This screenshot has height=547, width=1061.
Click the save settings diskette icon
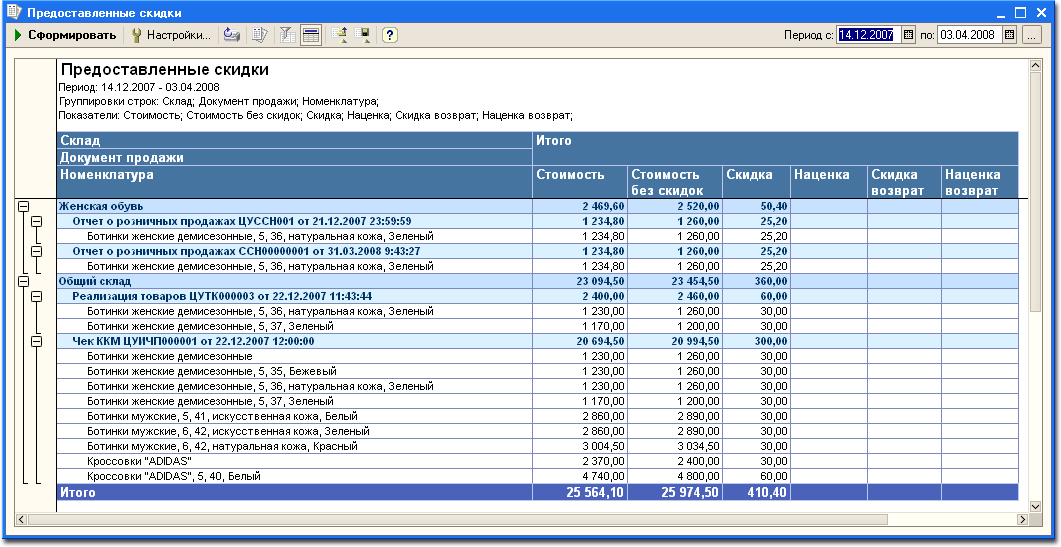point(363,35)
